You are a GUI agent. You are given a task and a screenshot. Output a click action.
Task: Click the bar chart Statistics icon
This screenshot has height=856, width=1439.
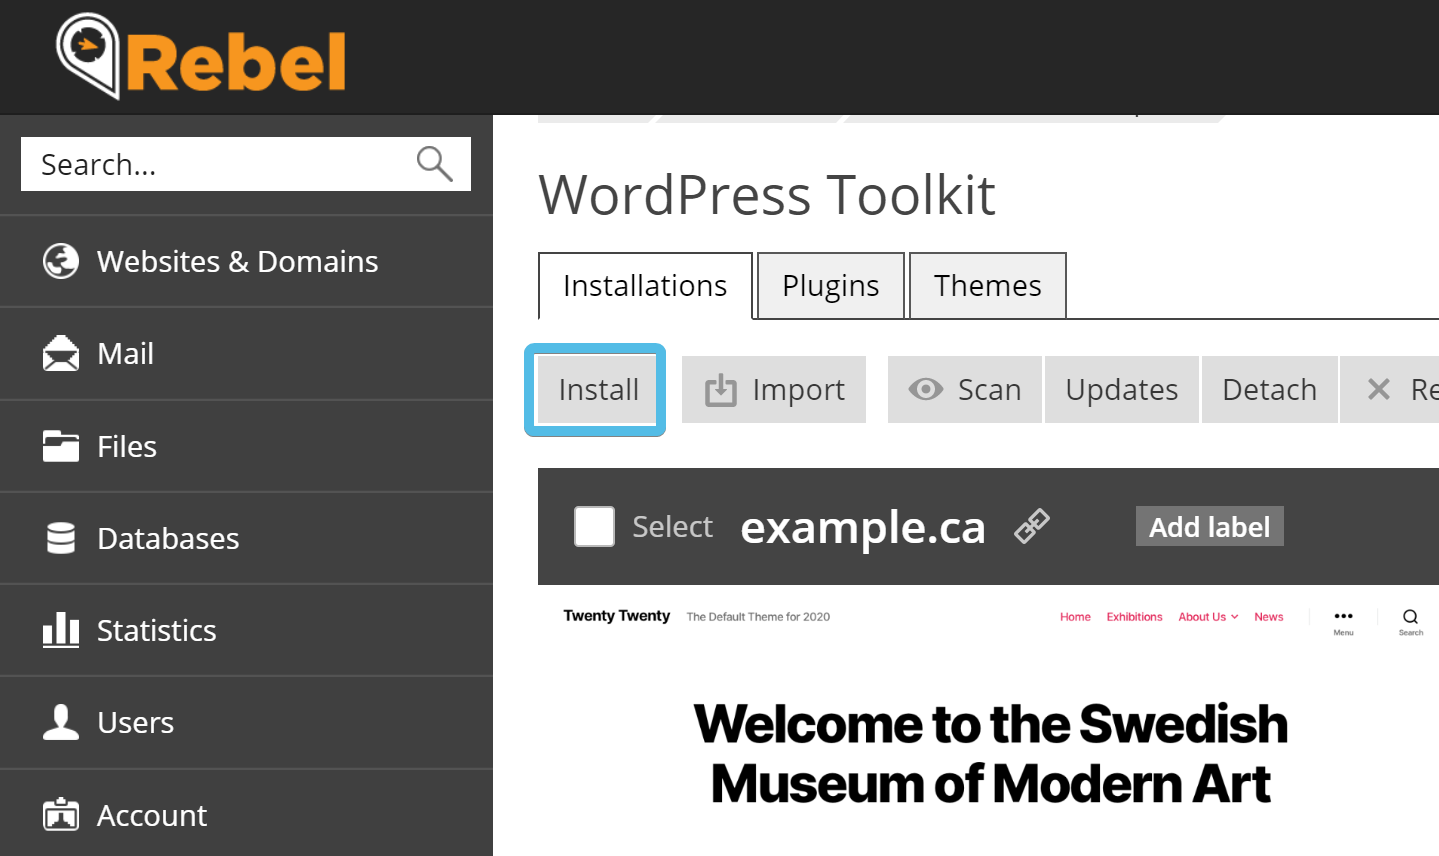pyautogui.click(x=61, y=630)
